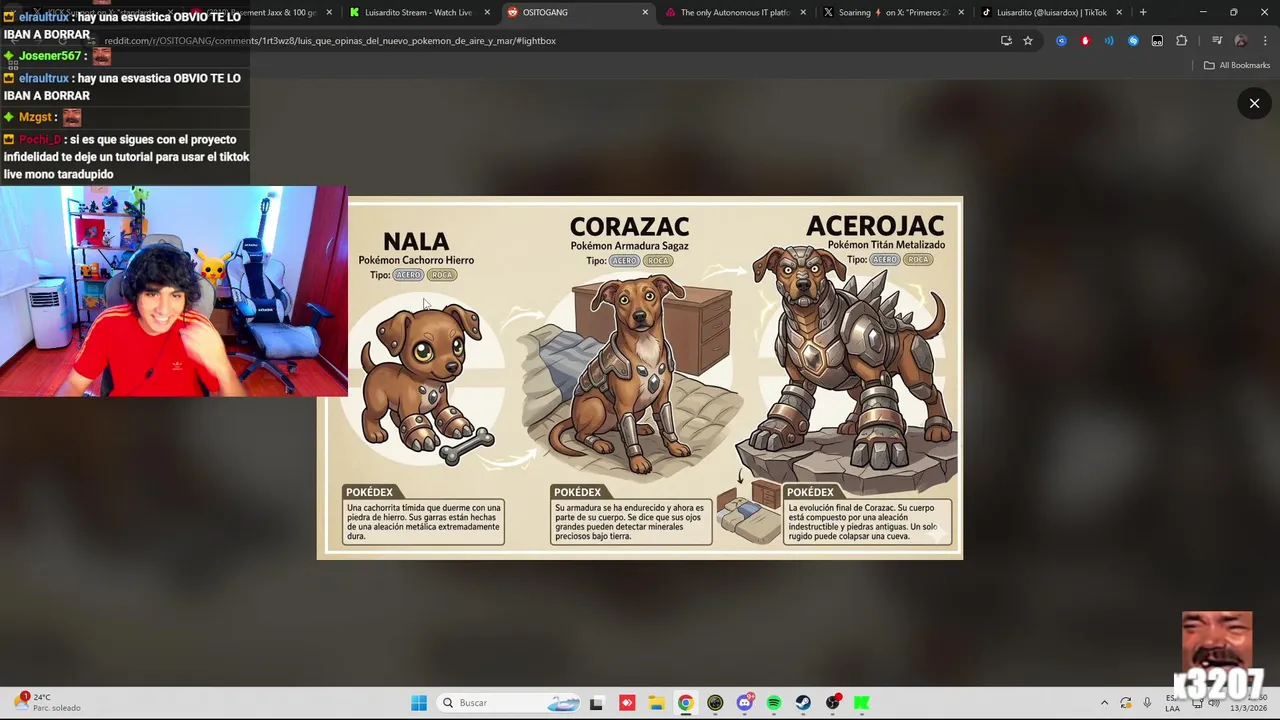Open Task View on the taskbar
The image size is (1280, 720).
tap(597, 703)
